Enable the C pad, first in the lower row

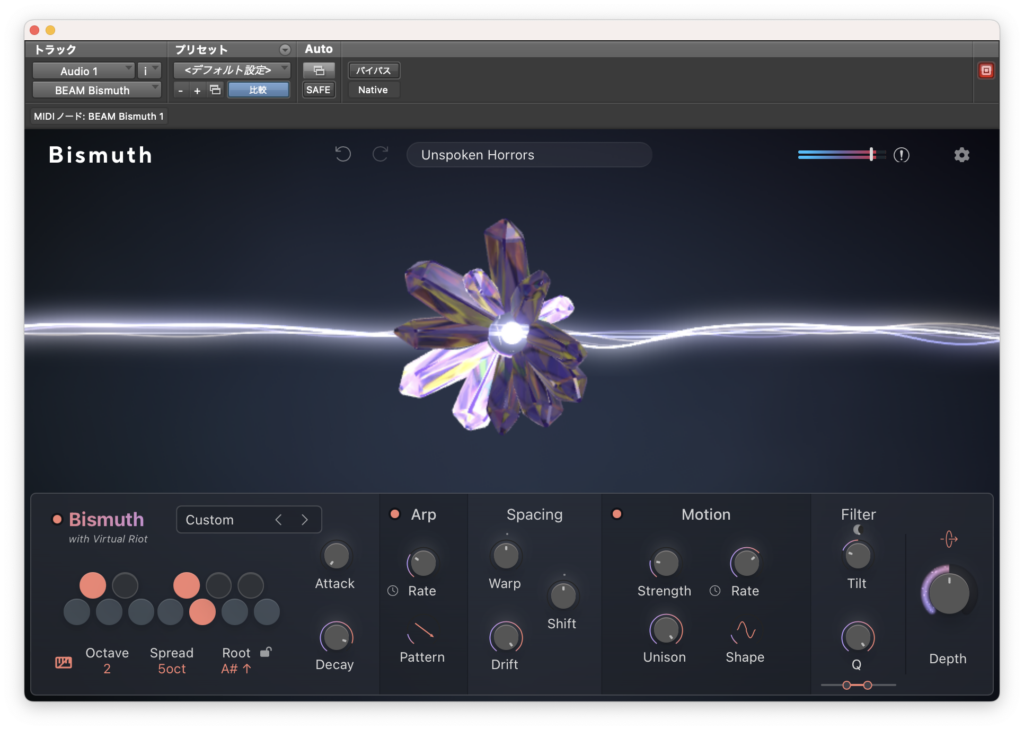[x=77, y=612]
